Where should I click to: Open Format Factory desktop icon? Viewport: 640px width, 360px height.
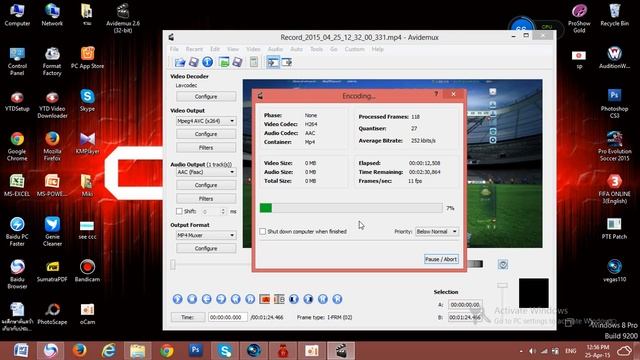coord(52,61)
